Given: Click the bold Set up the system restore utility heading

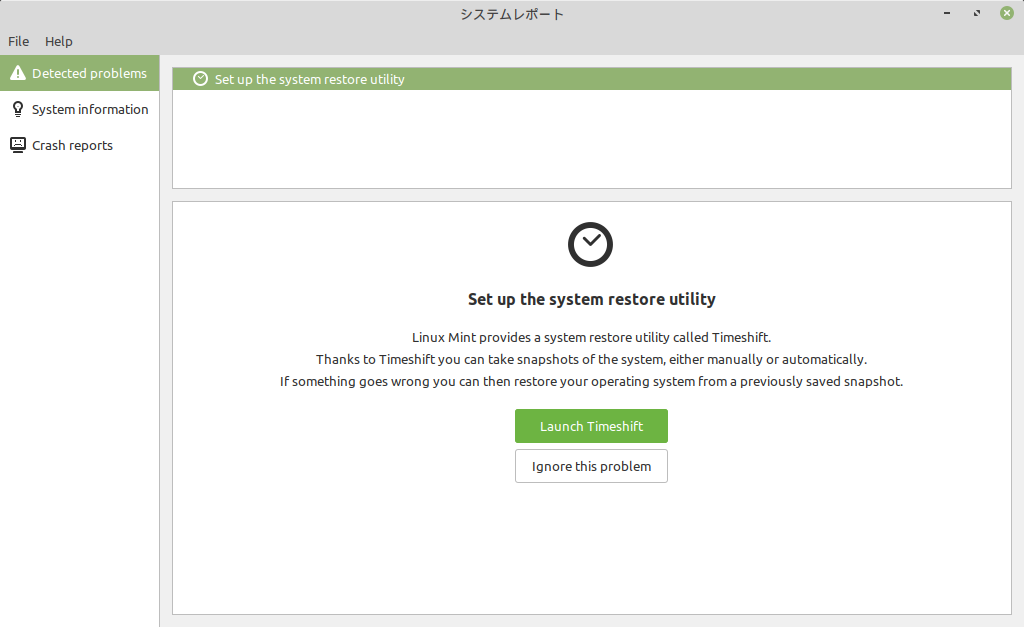Looking at the screenshot, I should [x=591, y=298].
